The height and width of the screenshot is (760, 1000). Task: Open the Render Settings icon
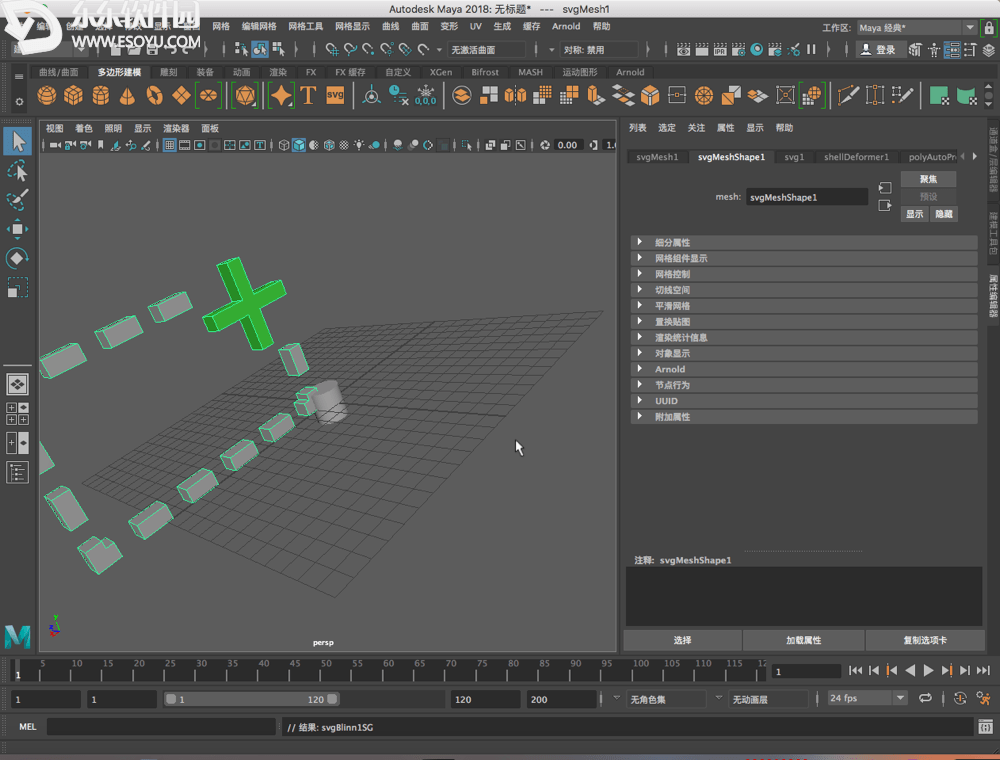tap(739, 50)
